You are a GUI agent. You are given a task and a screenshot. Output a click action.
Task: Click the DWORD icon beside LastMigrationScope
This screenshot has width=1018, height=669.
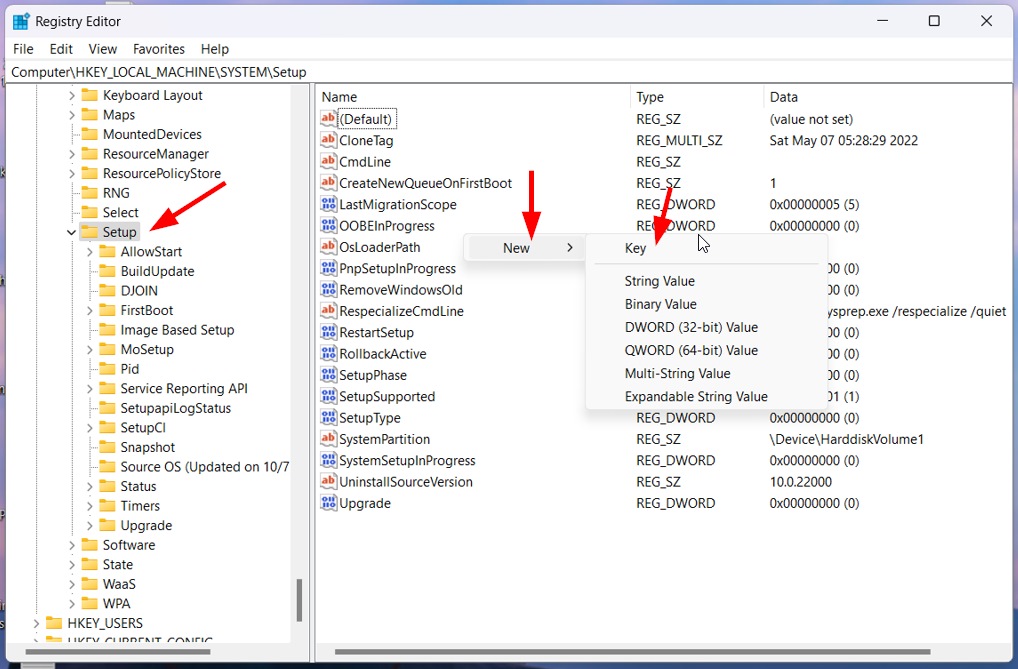coord(329,204)
